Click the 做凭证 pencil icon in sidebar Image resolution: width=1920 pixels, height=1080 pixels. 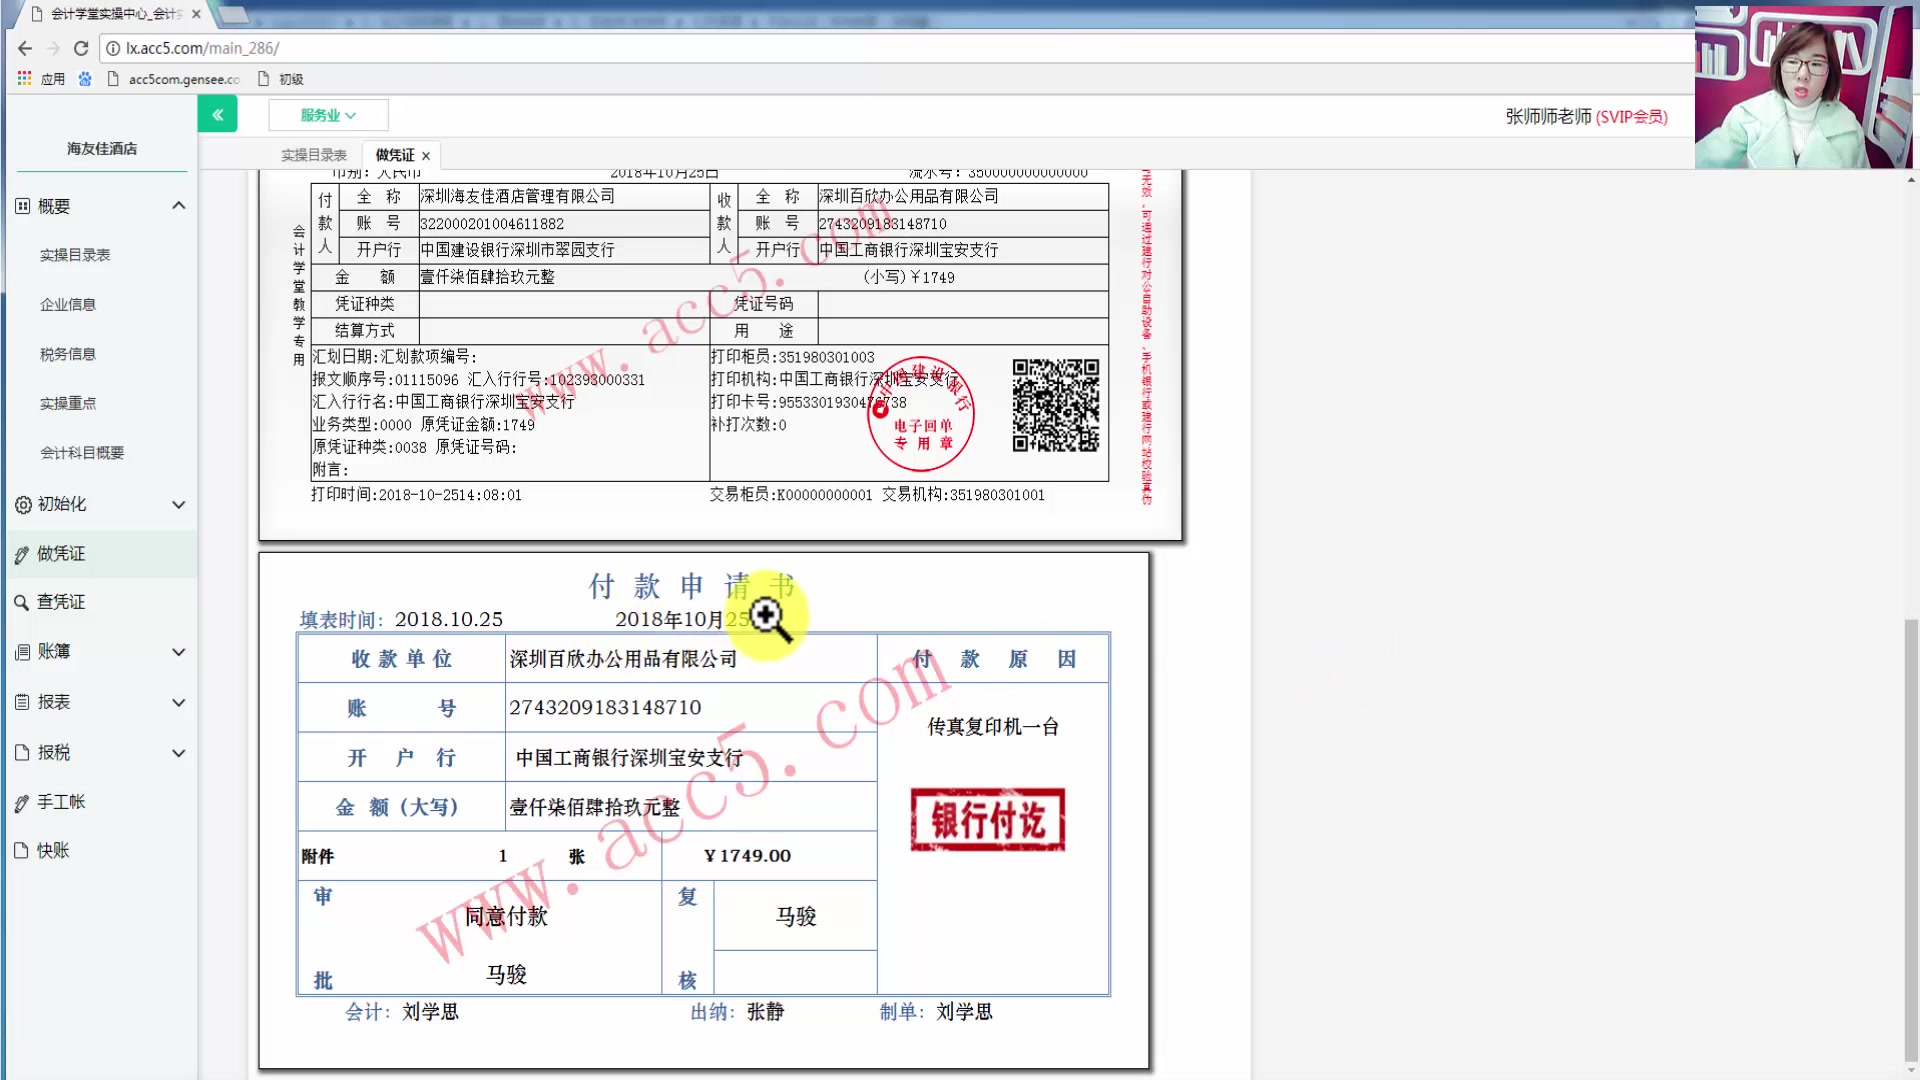pyautogui.click(x=22, y=554)
